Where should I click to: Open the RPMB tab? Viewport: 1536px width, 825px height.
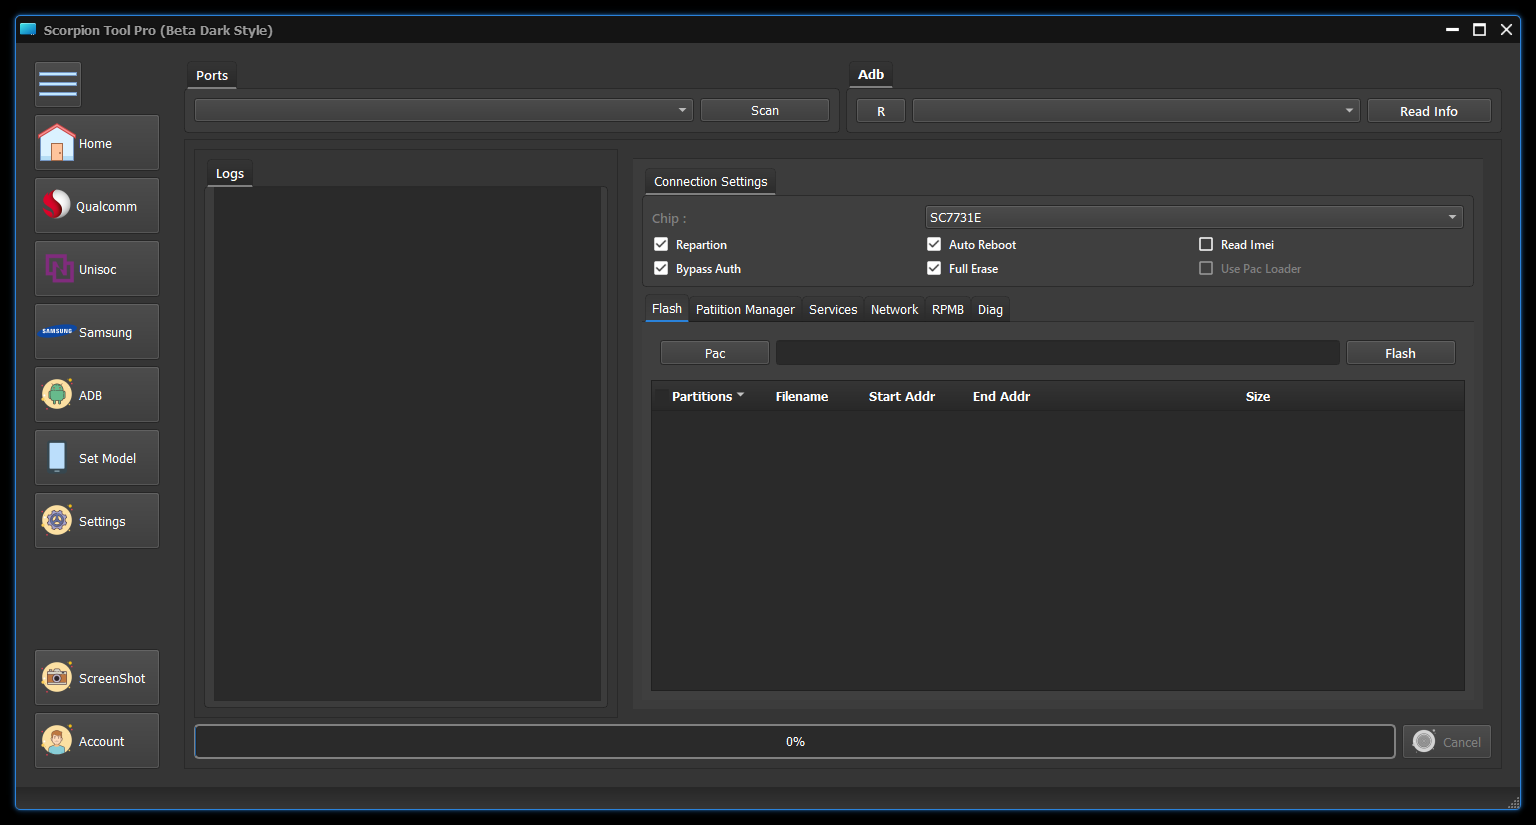tap(947, 310)
